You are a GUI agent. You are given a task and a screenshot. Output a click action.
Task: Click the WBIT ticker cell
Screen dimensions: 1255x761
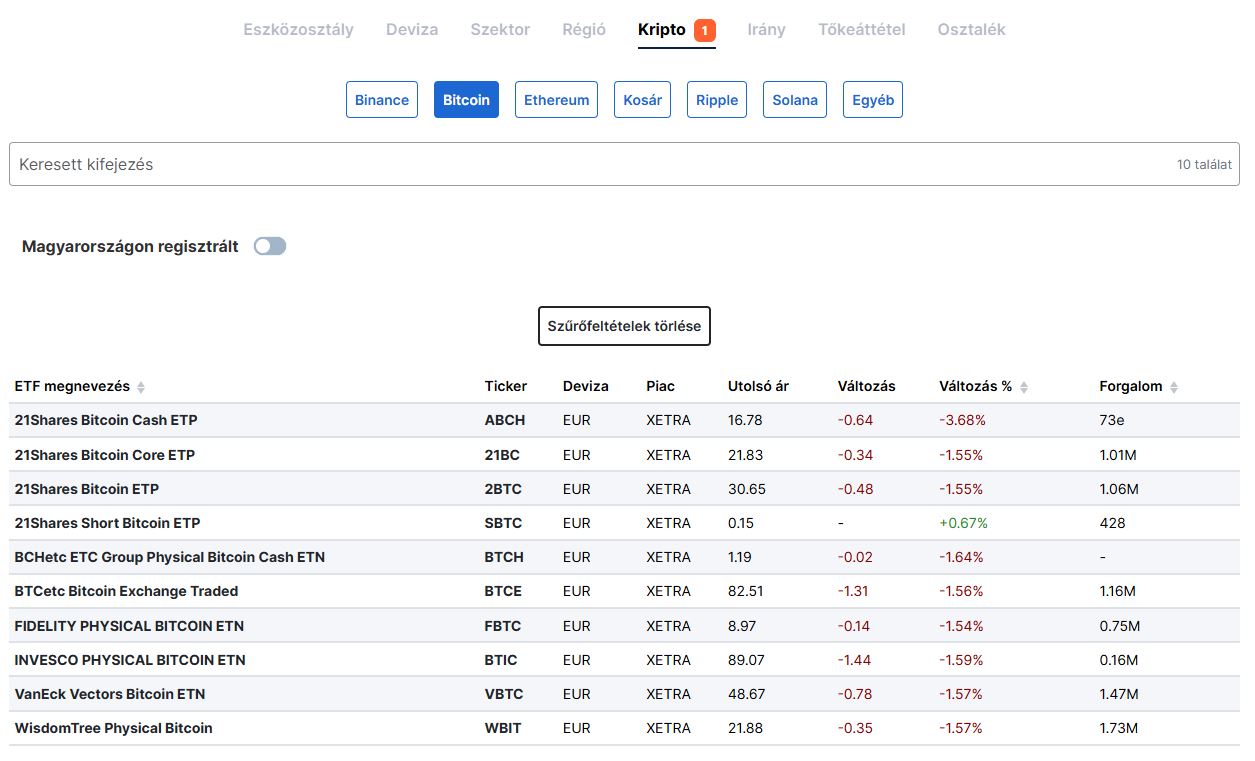pos(503,728)
